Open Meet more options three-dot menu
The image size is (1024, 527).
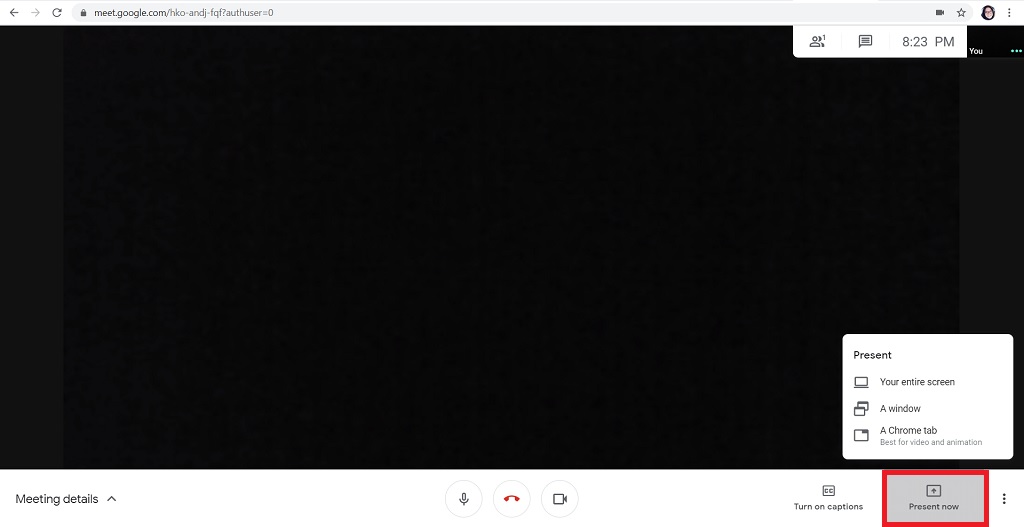click(1004, 499)
